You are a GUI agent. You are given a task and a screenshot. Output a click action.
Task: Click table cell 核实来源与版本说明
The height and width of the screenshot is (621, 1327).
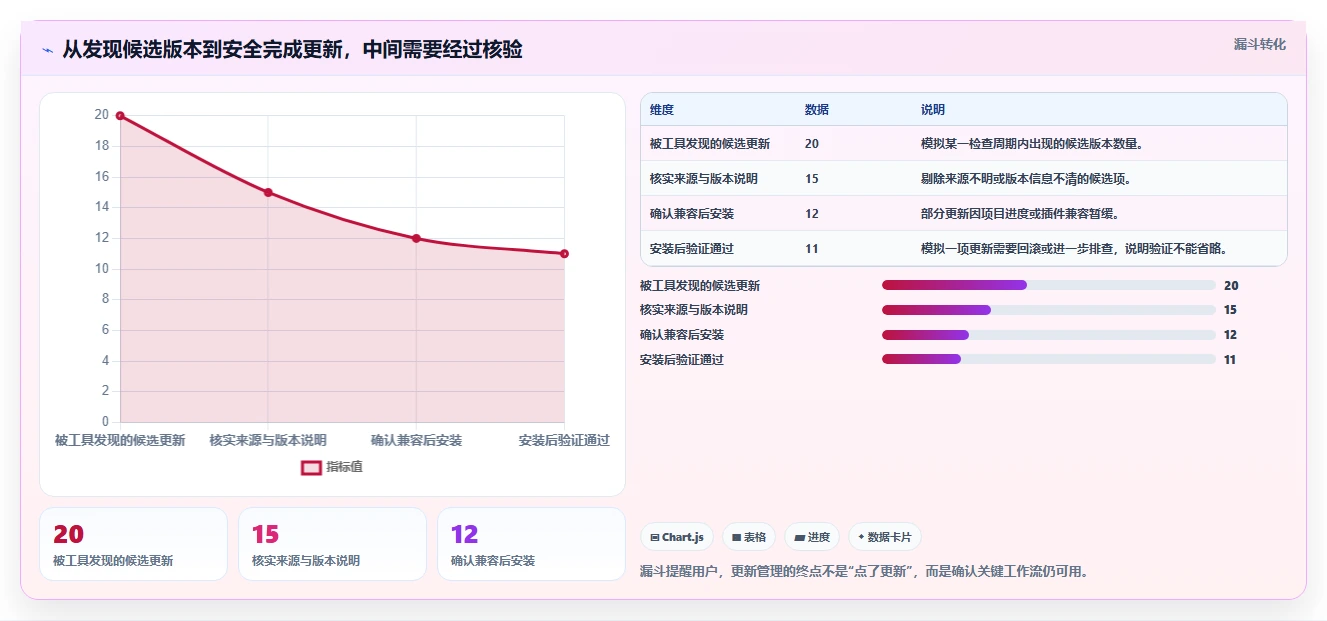point(704,179)
